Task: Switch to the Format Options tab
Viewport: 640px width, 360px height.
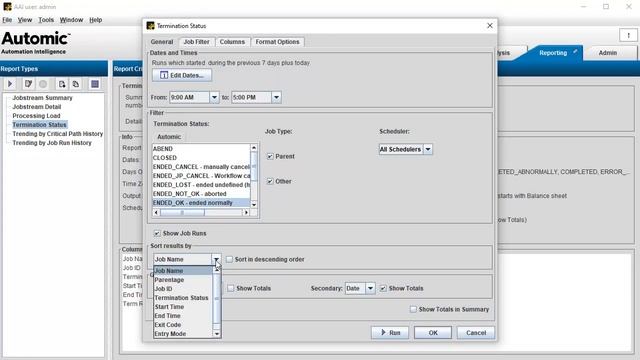Action: click(x=278, y=42)
